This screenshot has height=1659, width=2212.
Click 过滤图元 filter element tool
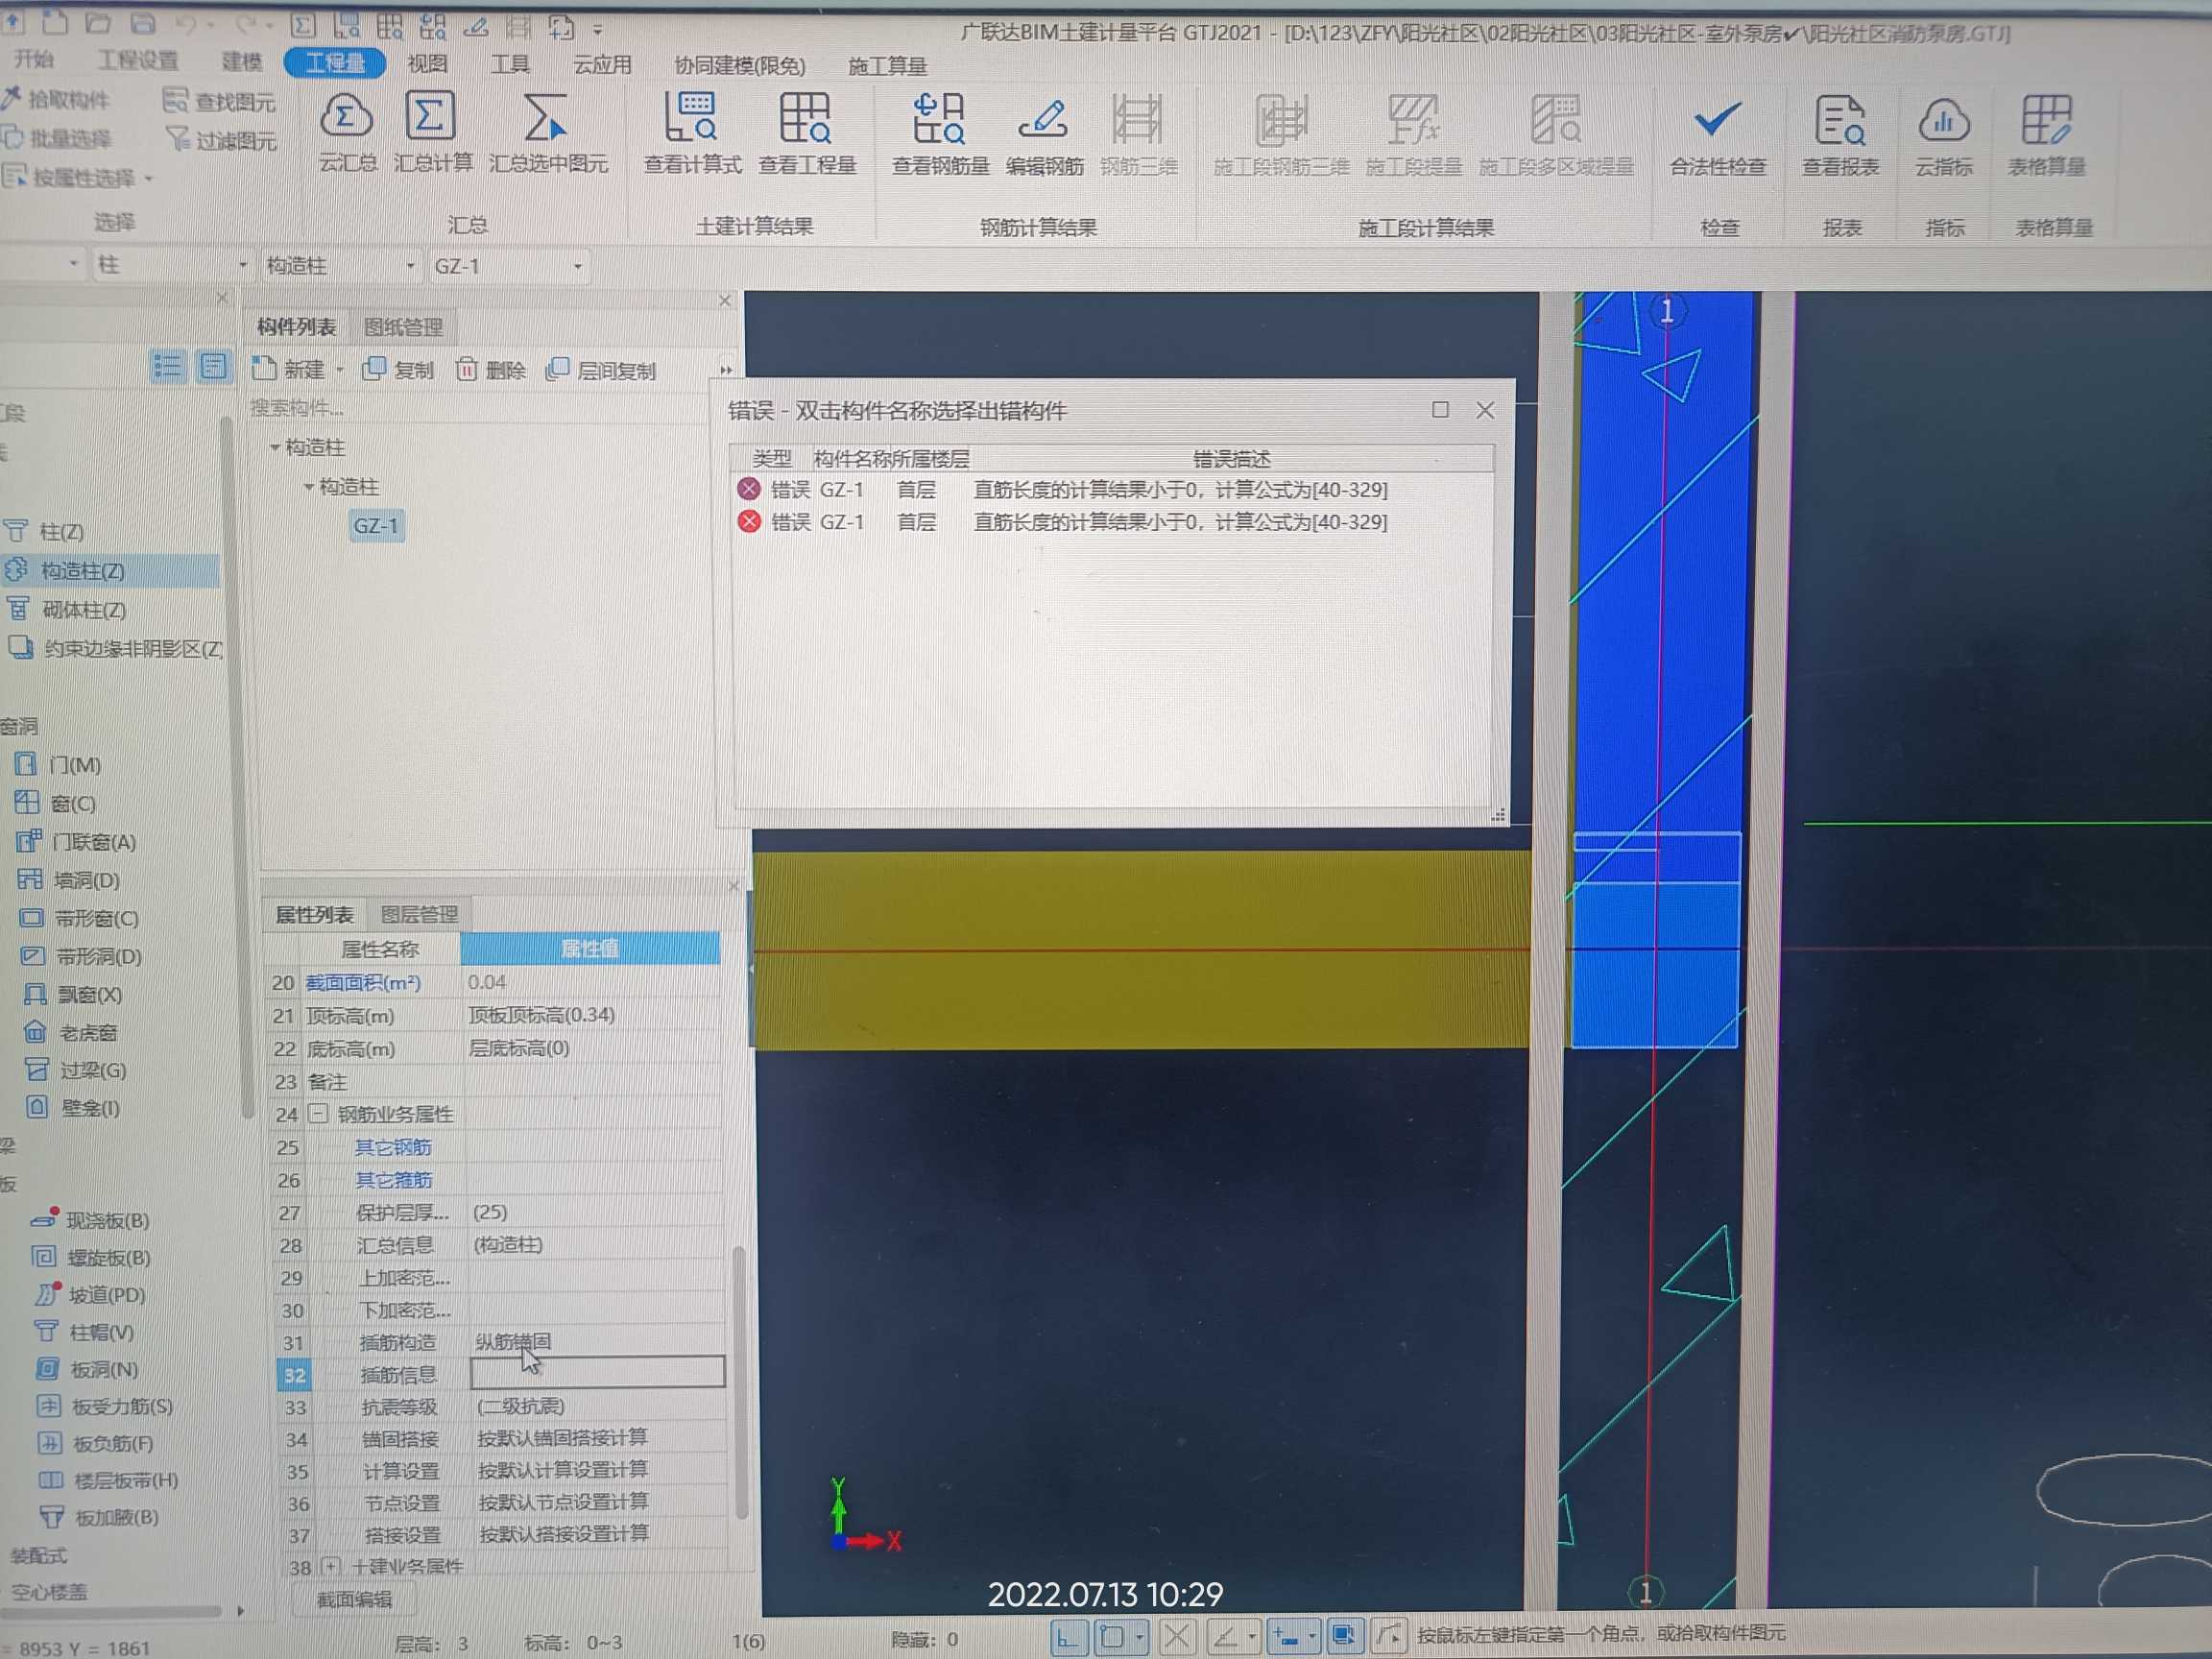221,140
